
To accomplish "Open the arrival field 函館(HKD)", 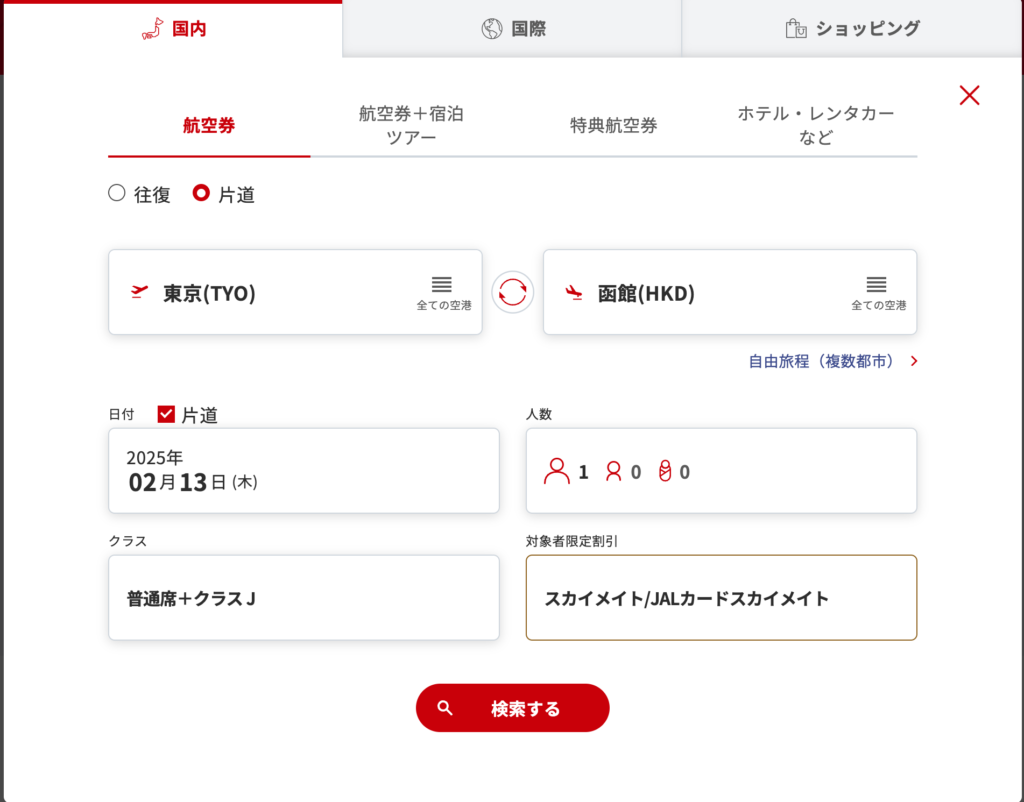I will (x=729, y=292).
